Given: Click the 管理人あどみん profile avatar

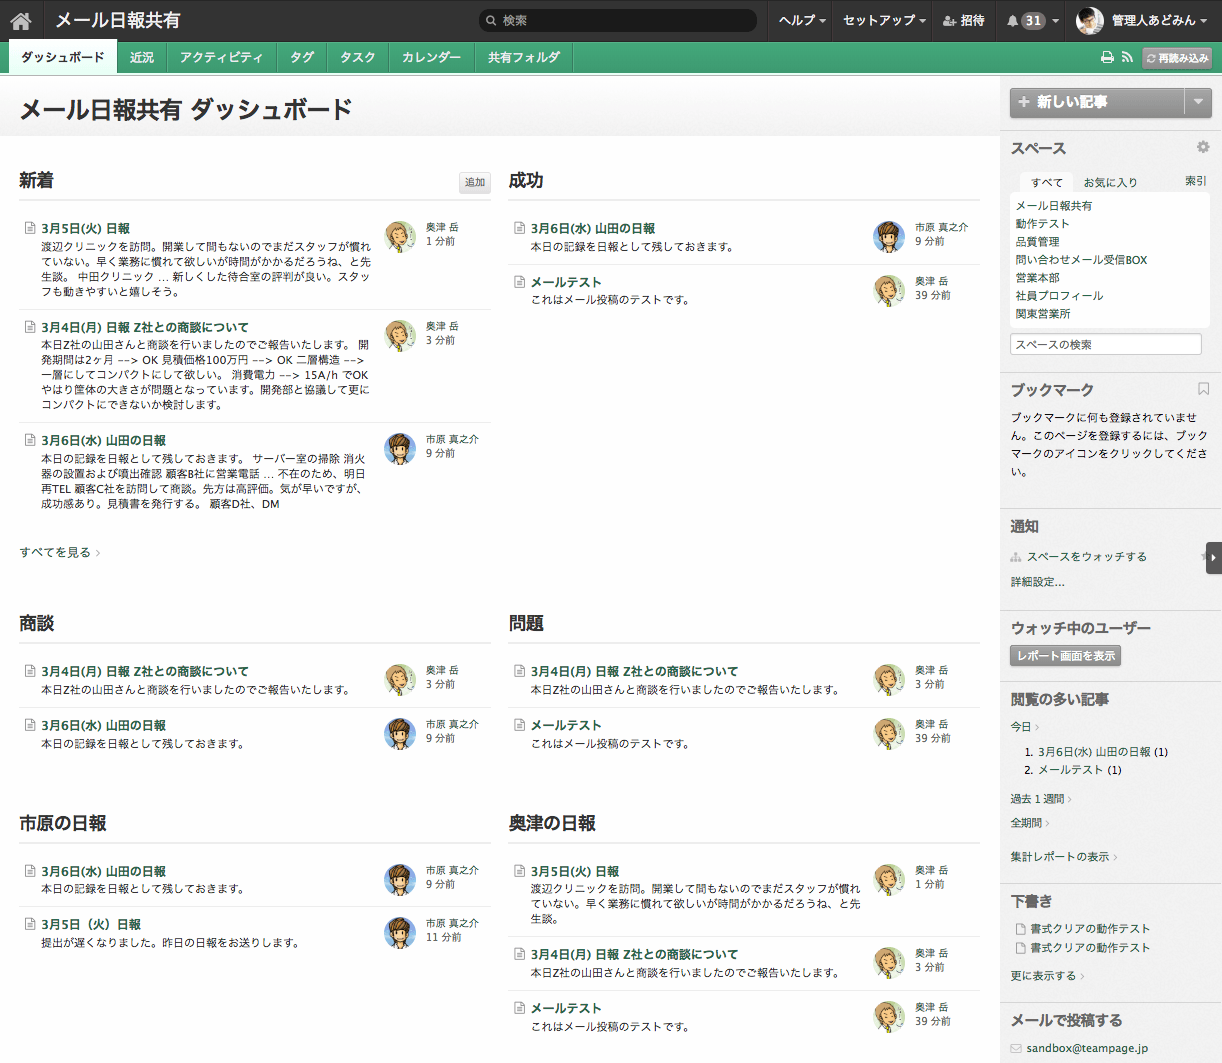Looking at the screenshot, I should point(1089,21).
